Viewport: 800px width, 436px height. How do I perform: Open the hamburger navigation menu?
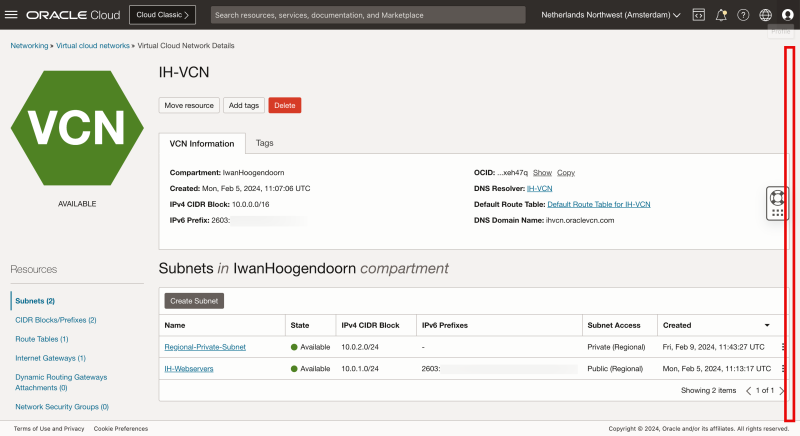[x=11, y=15]
